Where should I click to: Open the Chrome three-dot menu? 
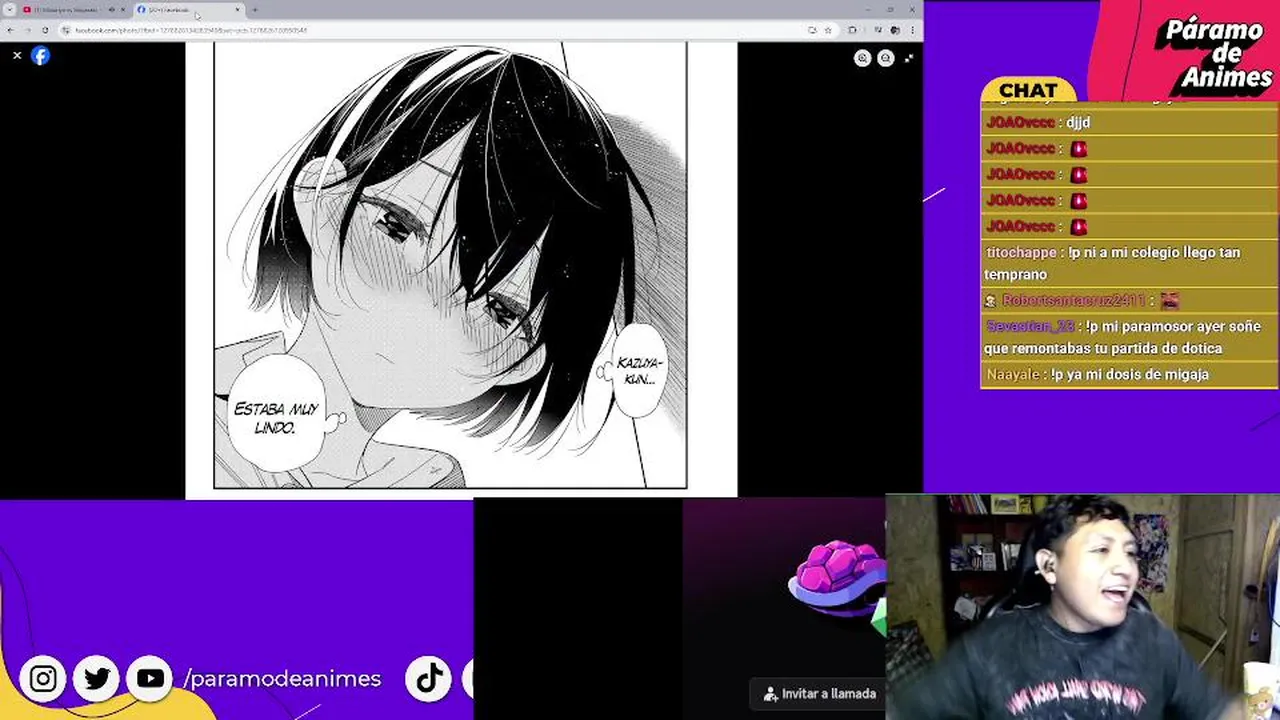coord(912,30)
